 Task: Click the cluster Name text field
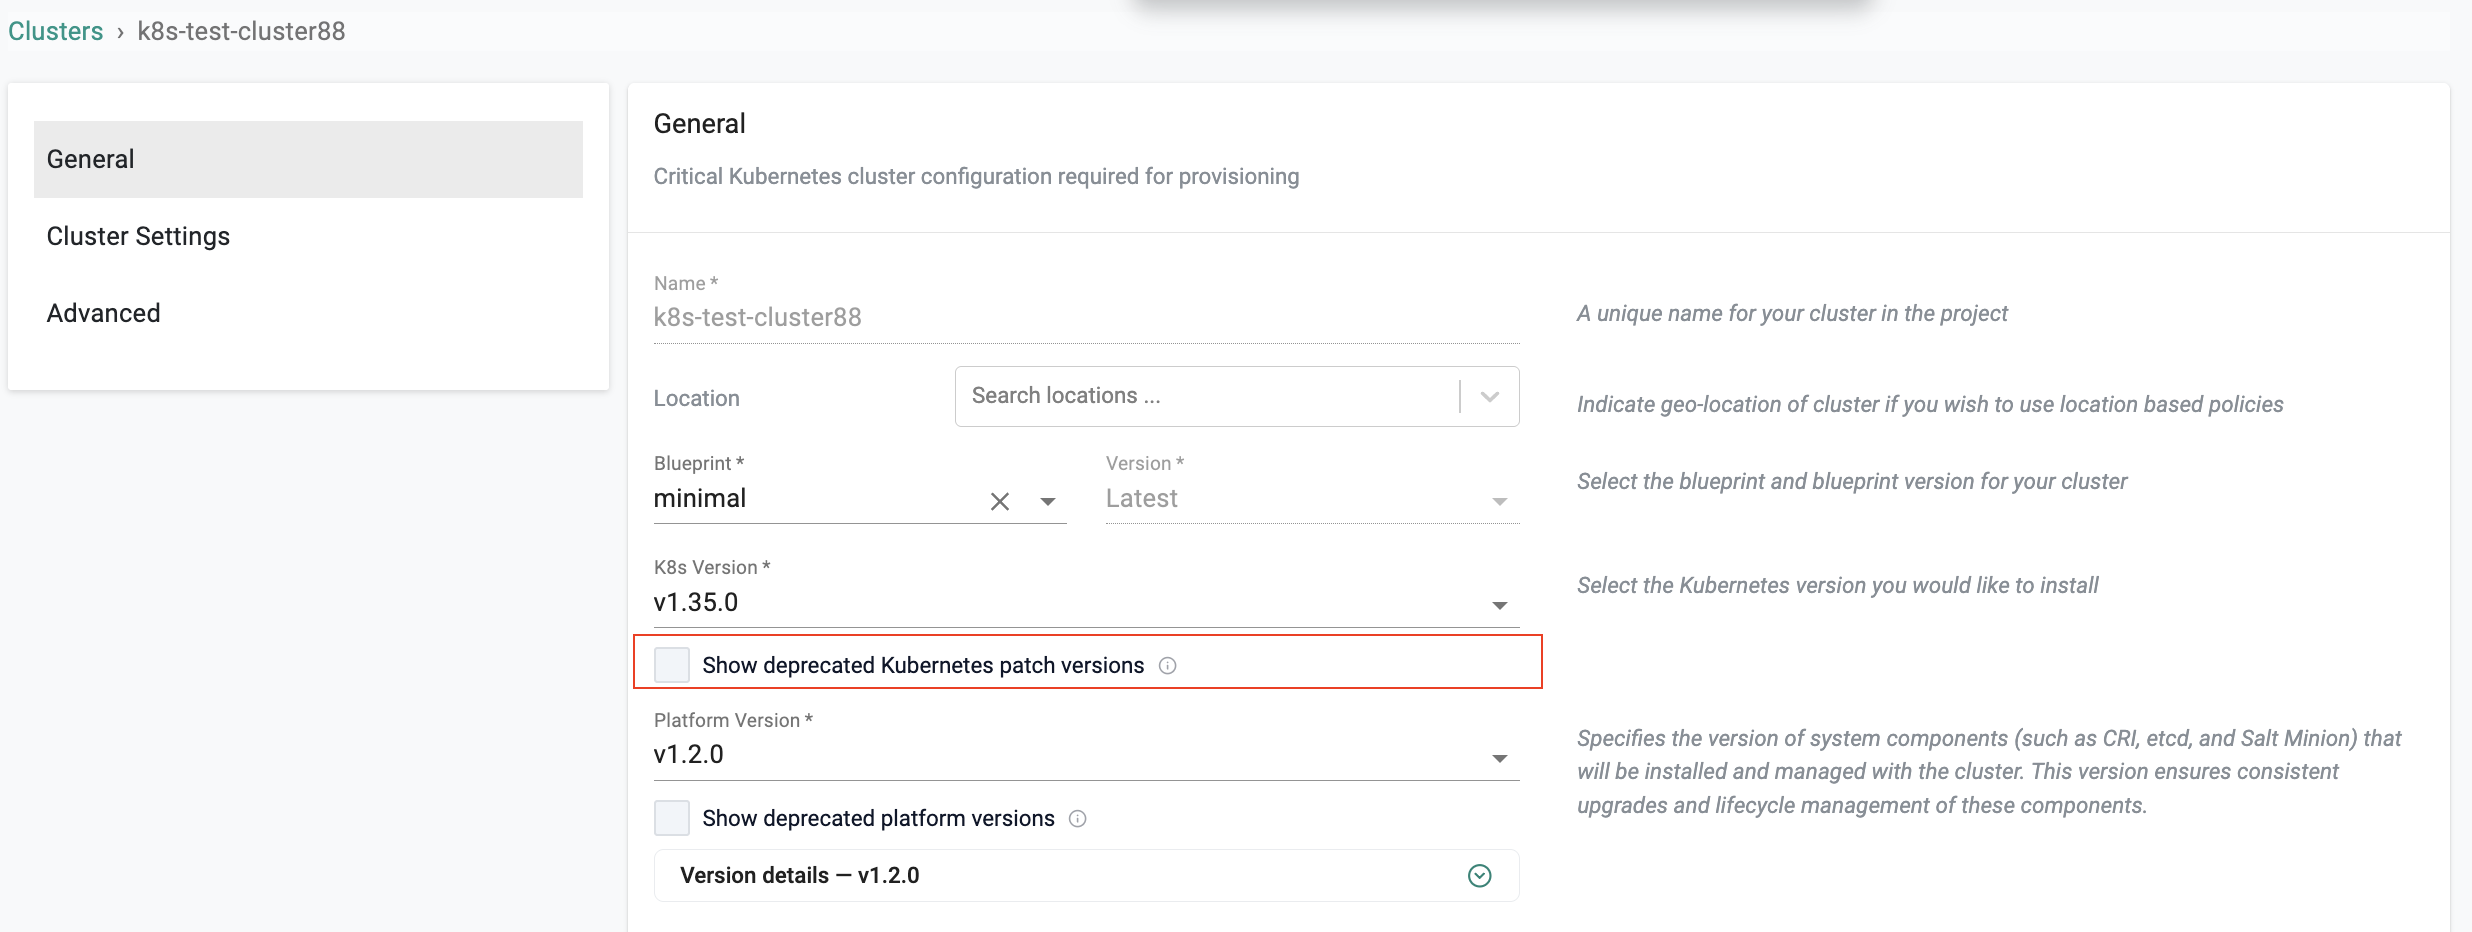tap(1085, 318)
